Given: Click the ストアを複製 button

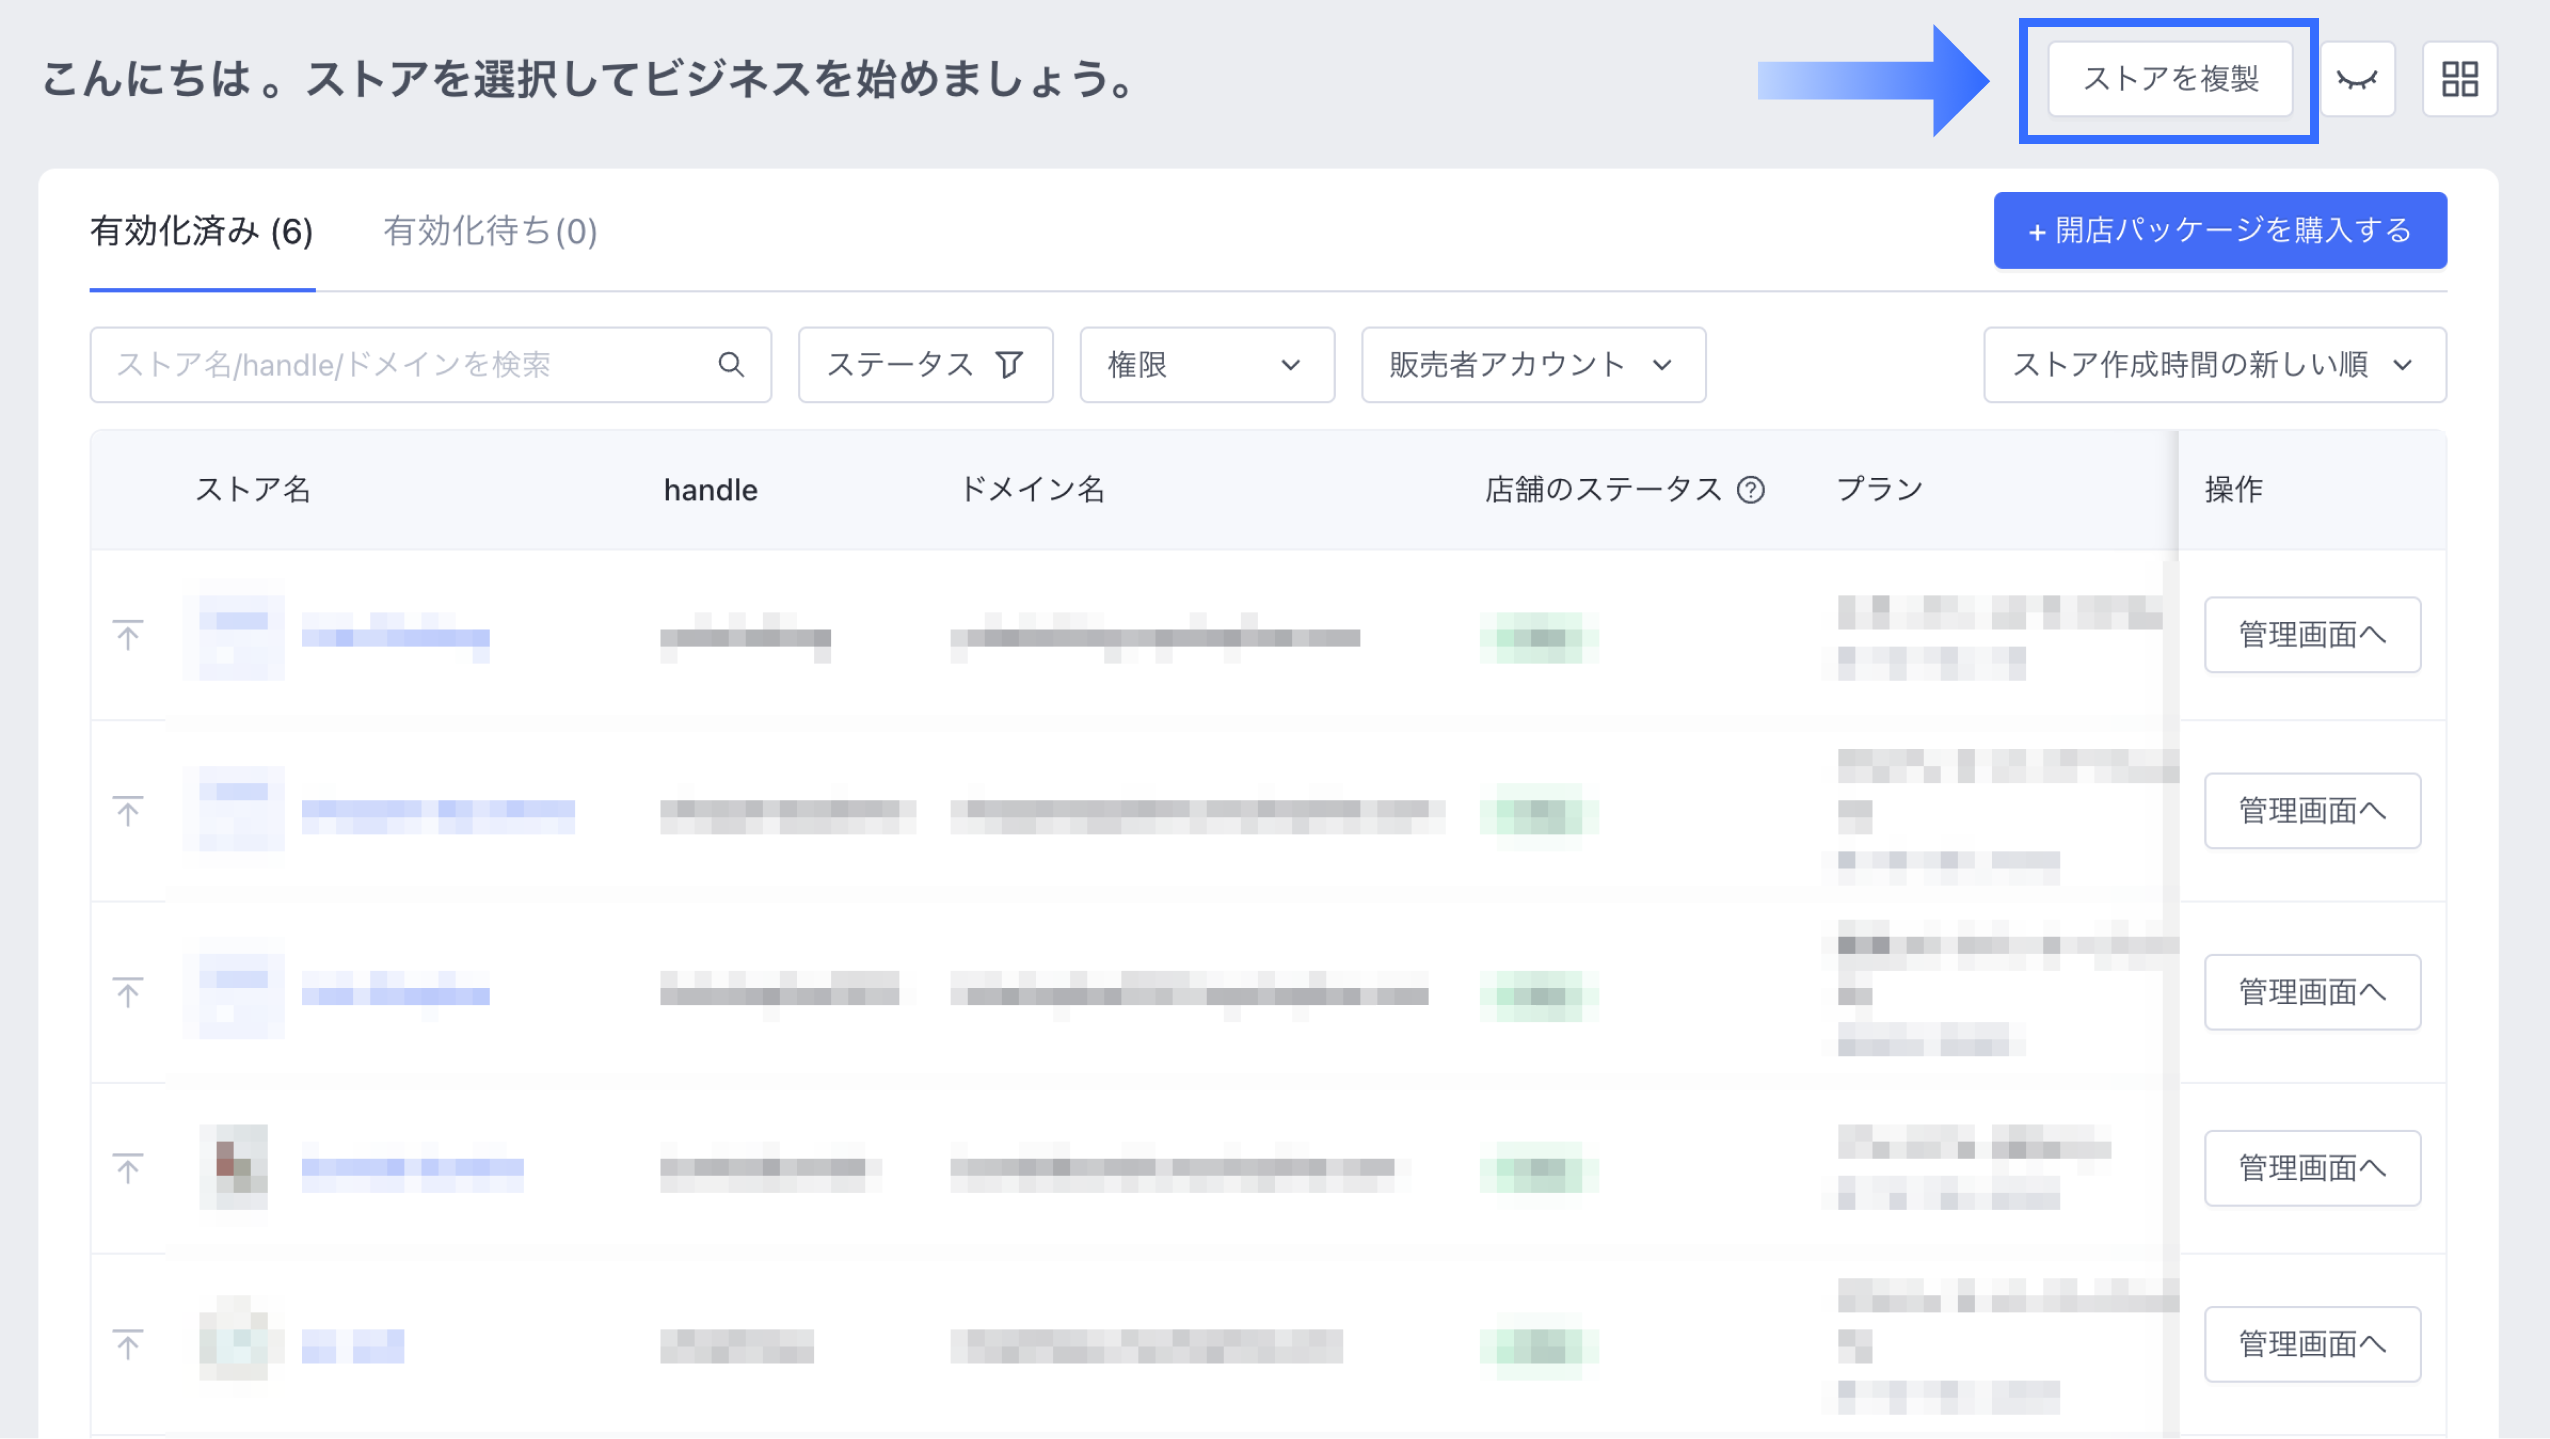Looking at the screenshot, I should pyautogui.click(x=2170, y=79).
